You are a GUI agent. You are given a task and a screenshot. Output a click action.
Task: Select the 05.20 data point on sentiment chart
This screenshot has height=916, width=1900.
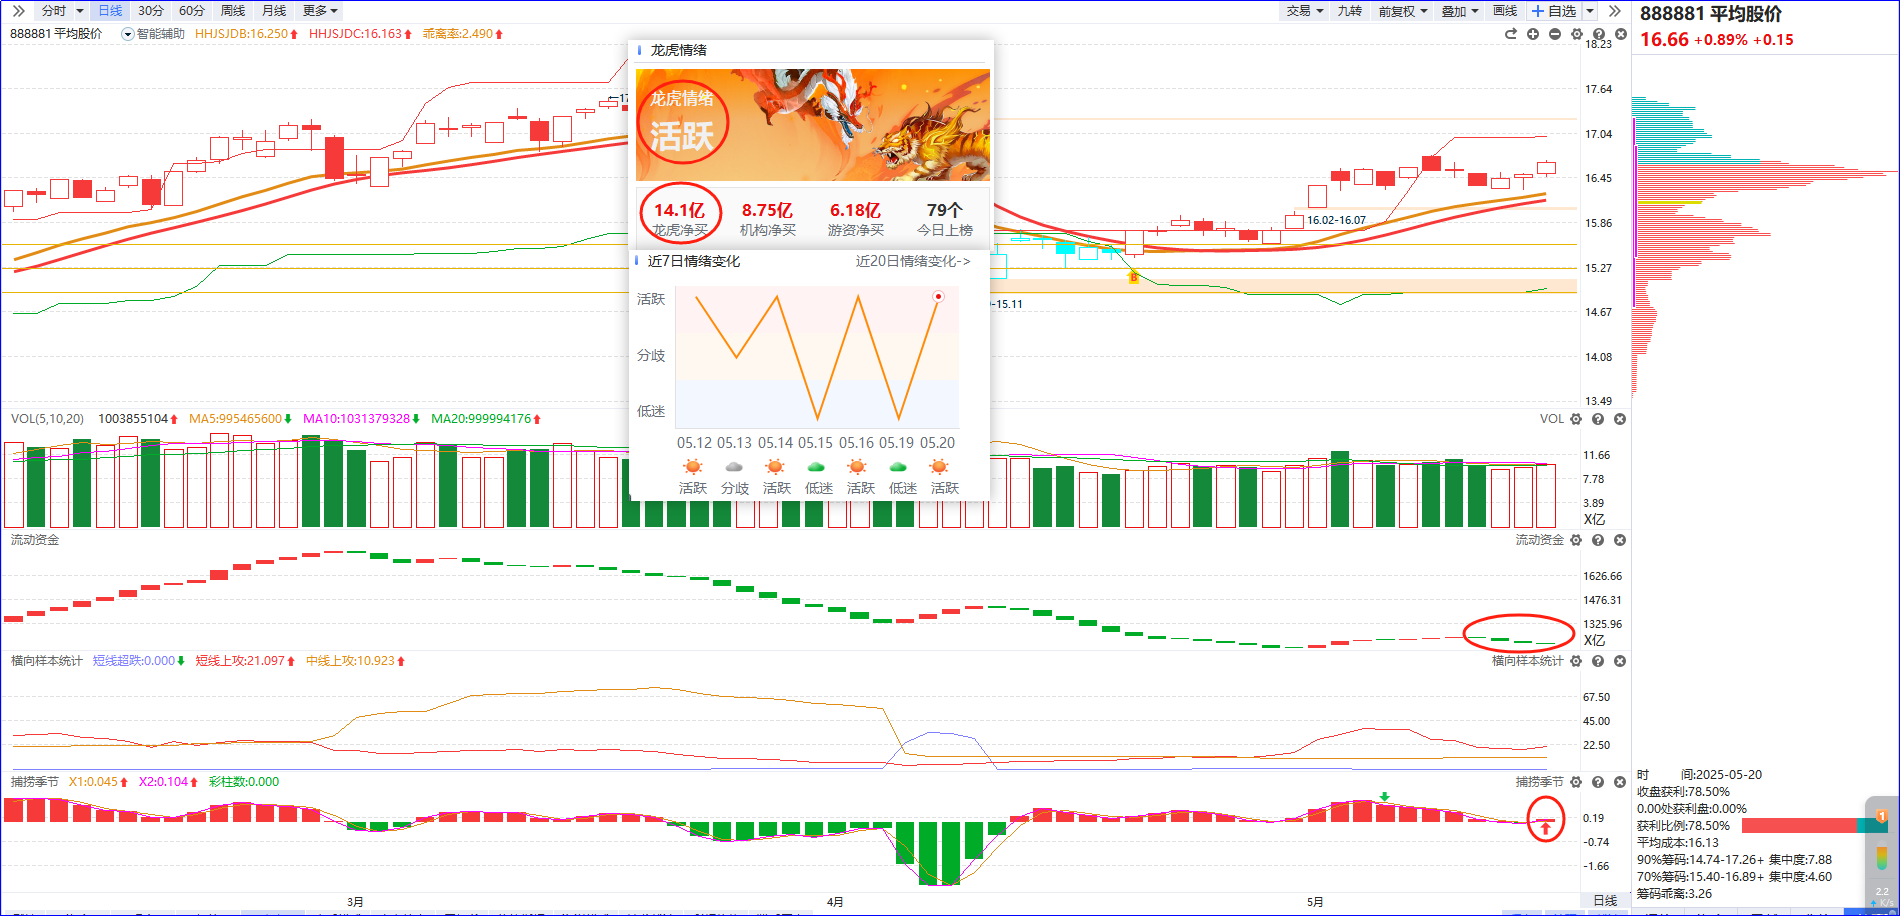(x=938, y=296)
